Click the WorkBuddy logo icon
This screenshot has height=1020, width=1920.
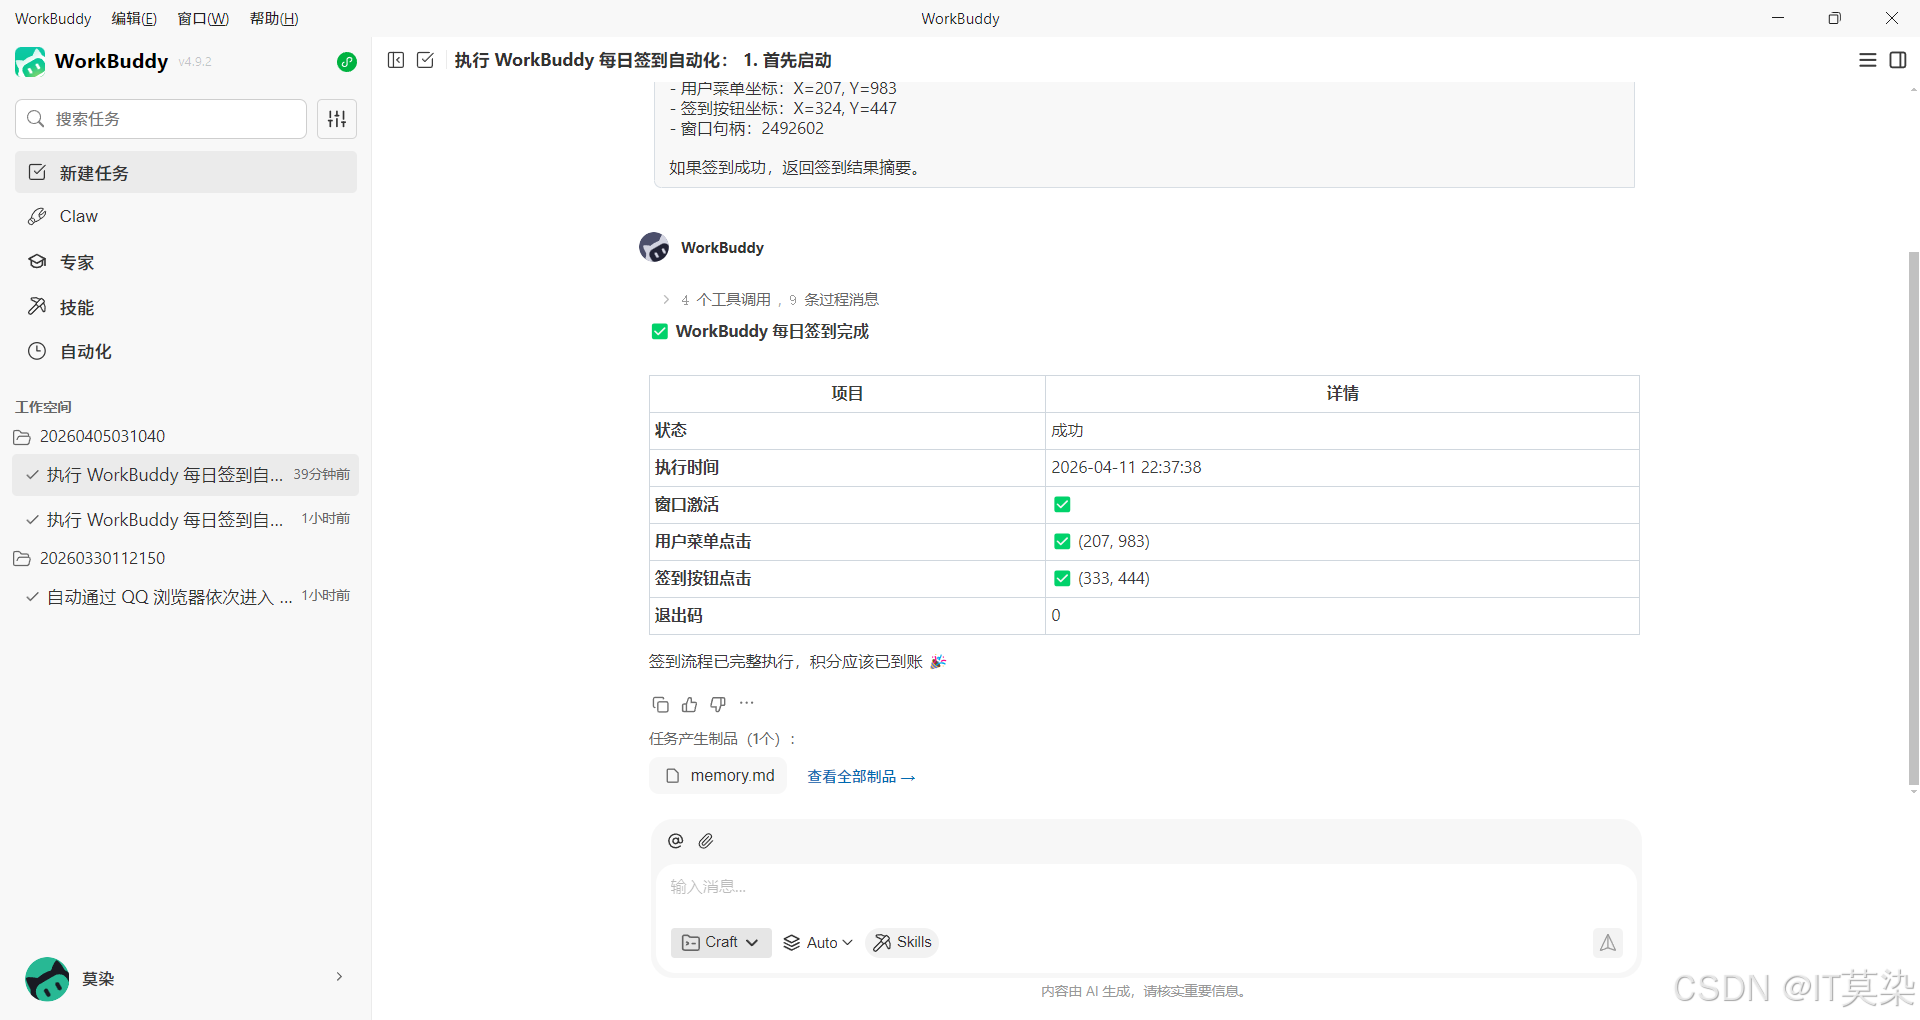point(30,62)
